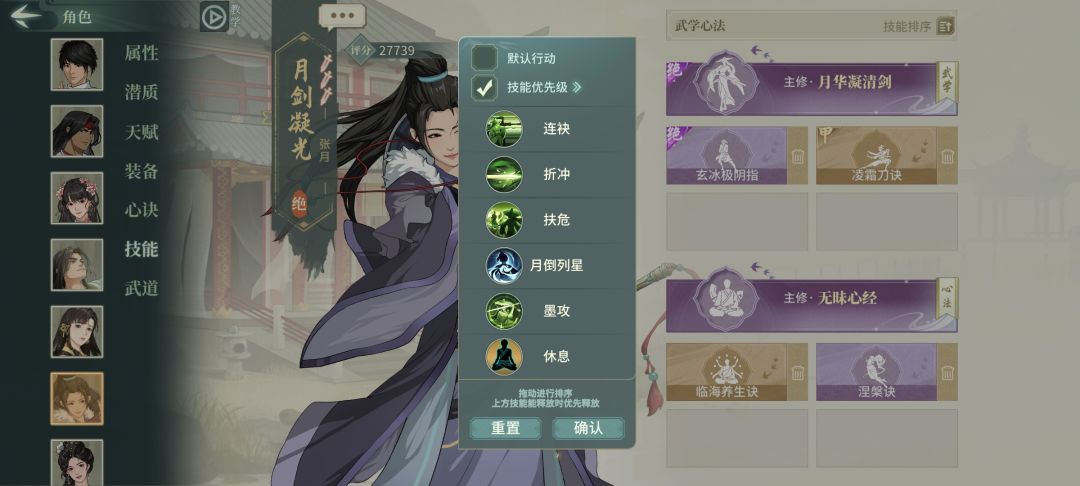1080x486 pixels.
Task: Confirm with the 确认 button
Action: 588,428
